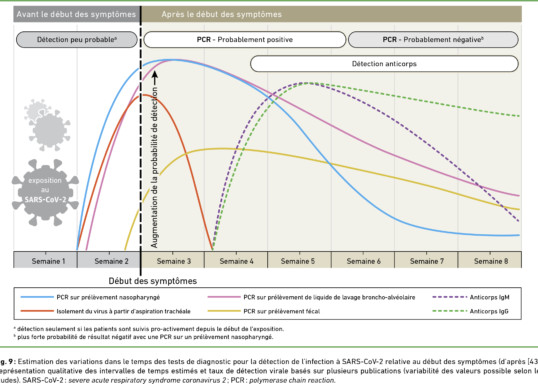Select the purple dashed IgM legend line
Viewport: 538px width, 384px height.
click(x=450, y=297)
